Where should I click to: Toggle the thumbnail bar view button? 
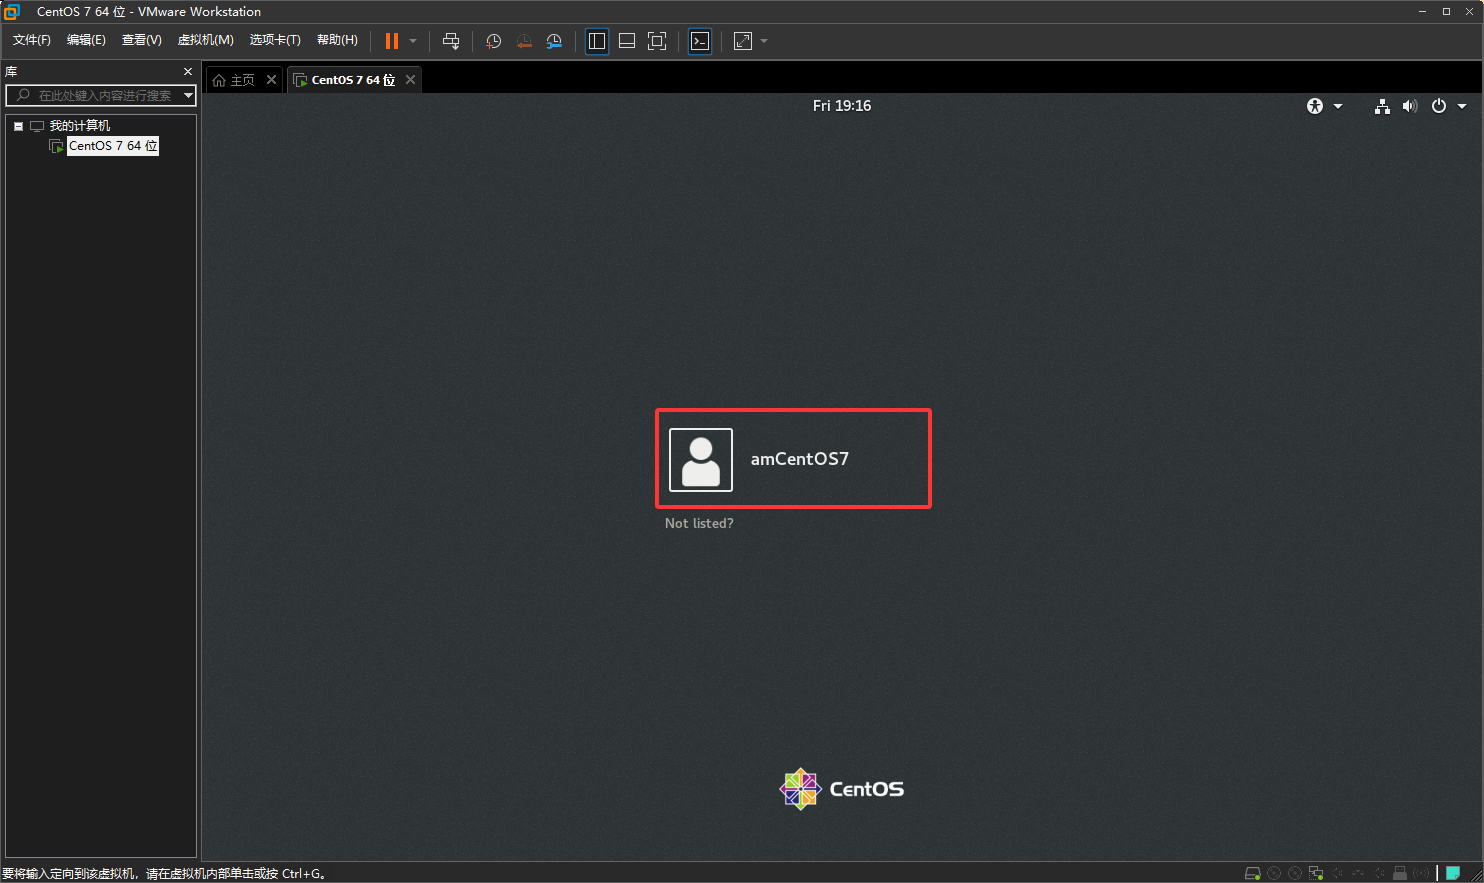point(627,41)
